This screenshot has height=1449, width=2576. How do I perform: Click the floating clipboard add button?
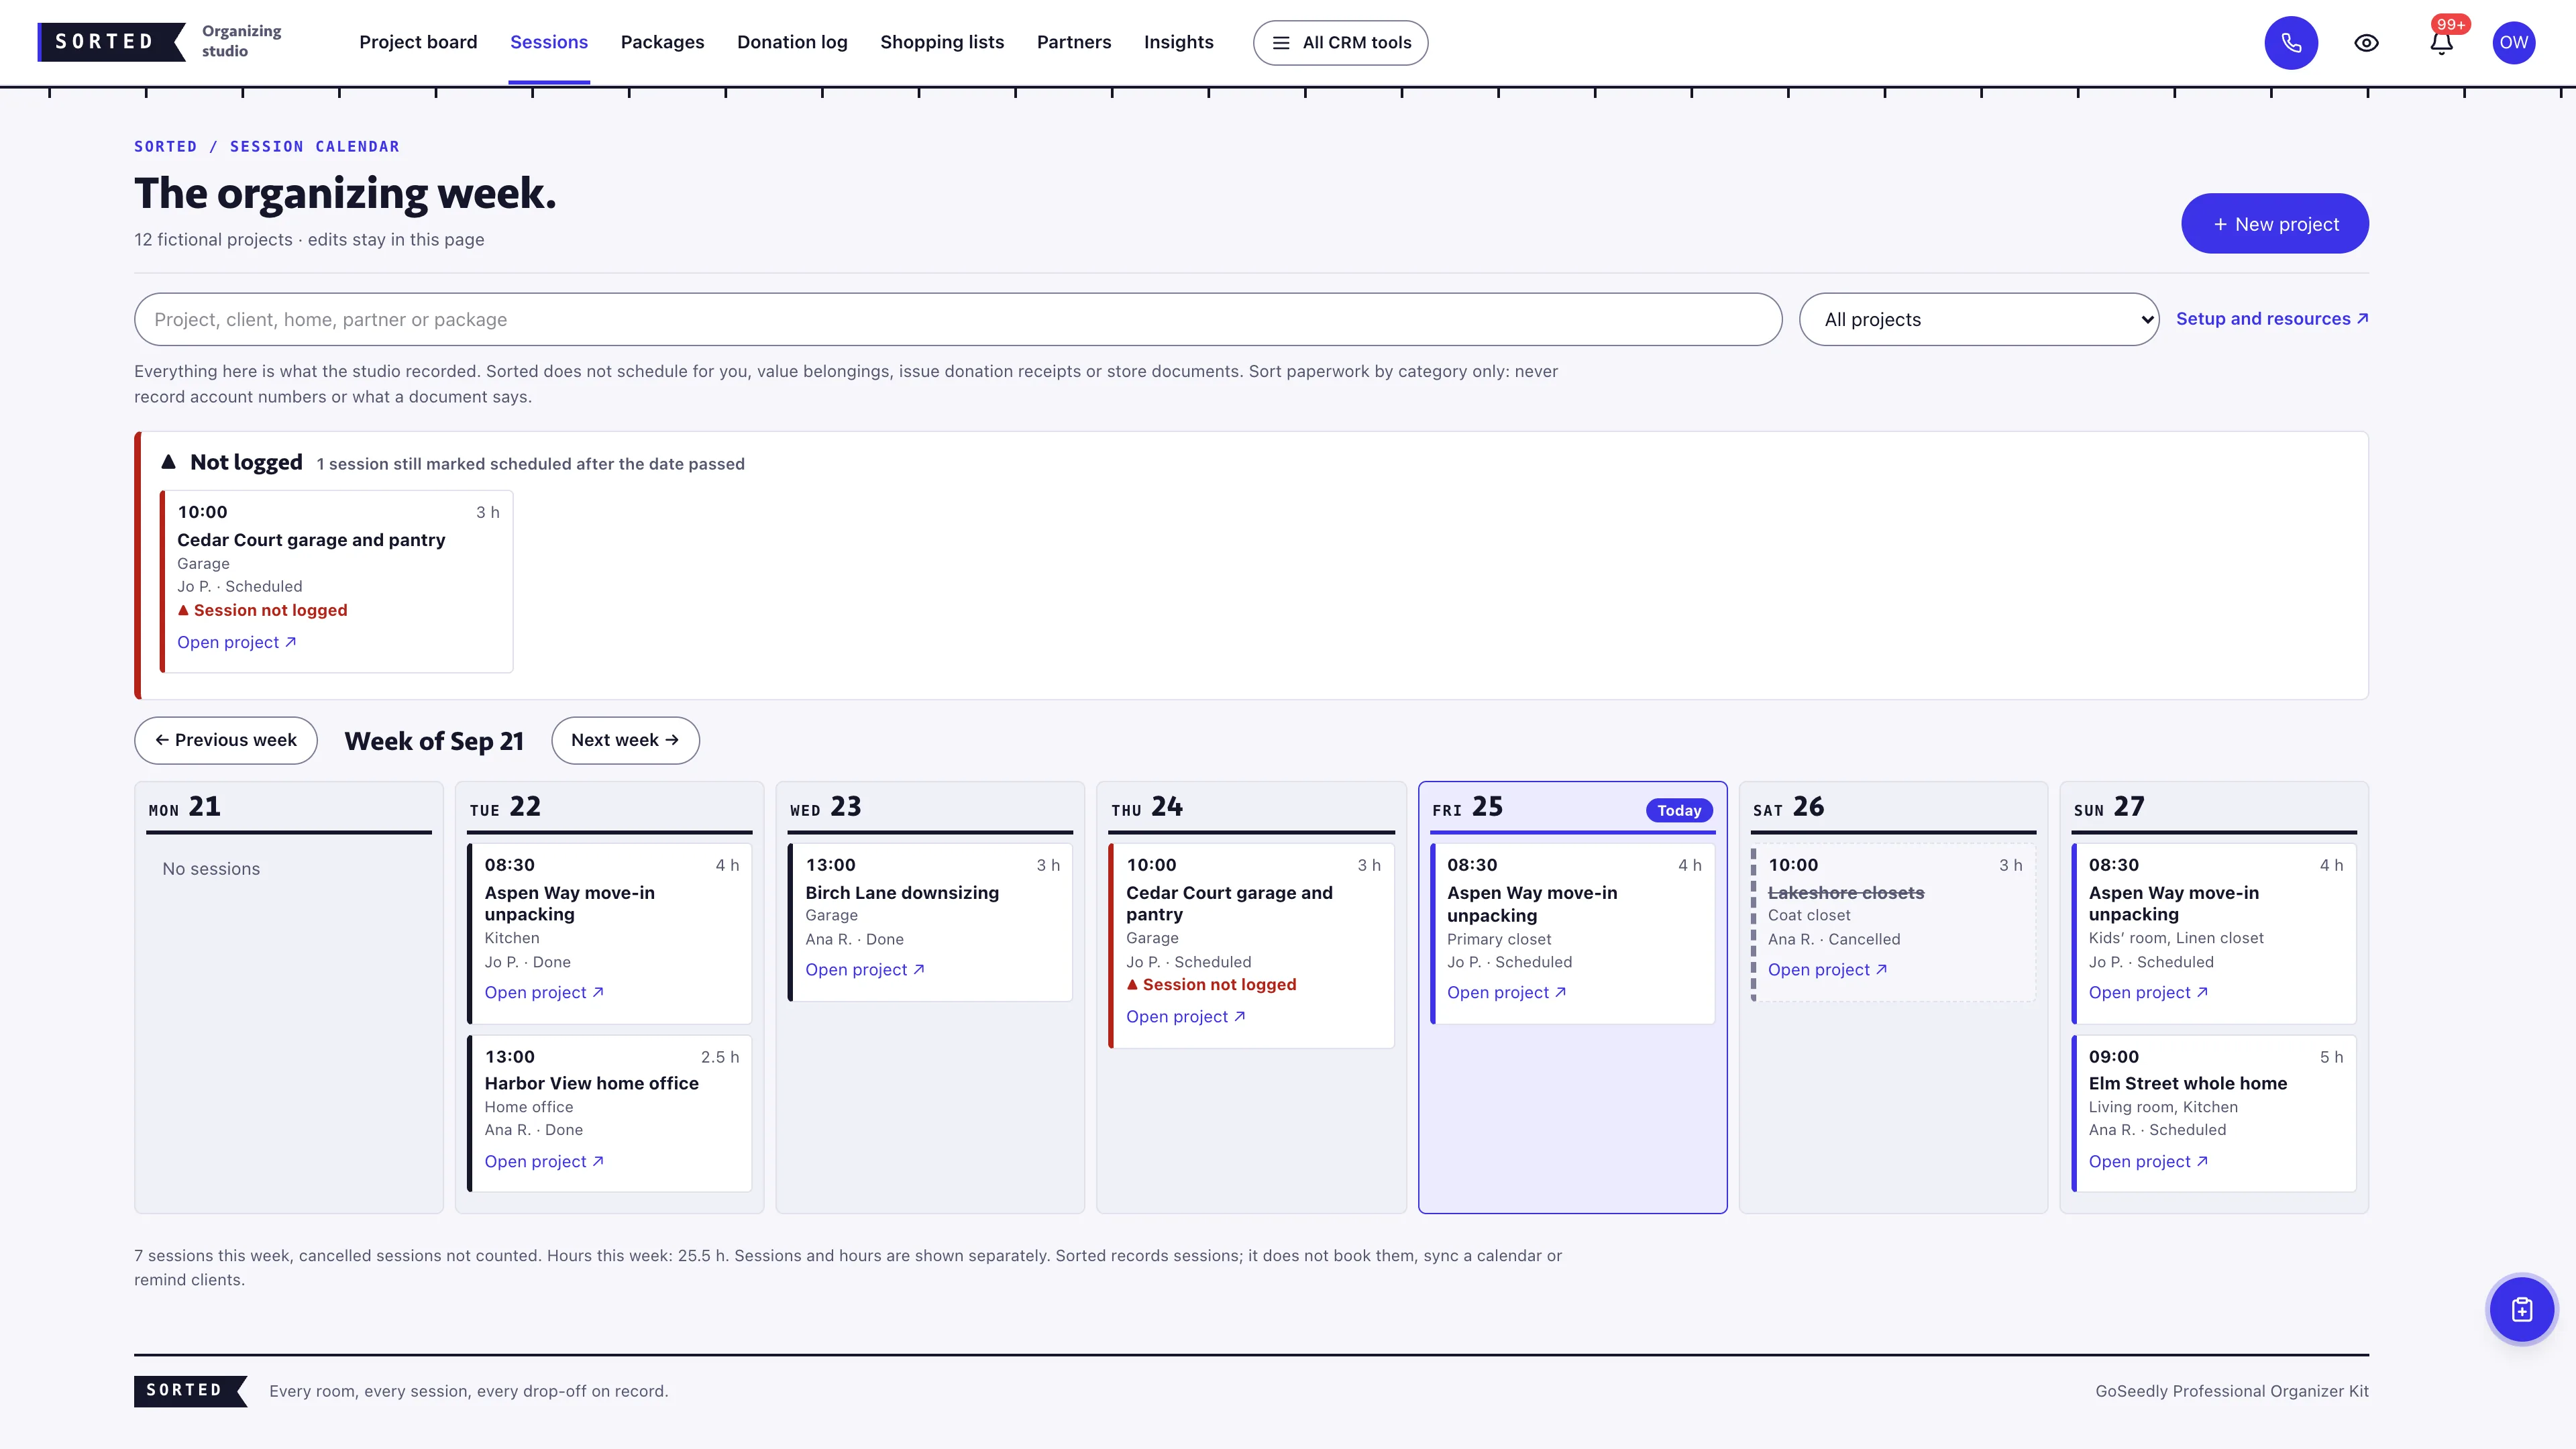[x=2521, y=1309]
